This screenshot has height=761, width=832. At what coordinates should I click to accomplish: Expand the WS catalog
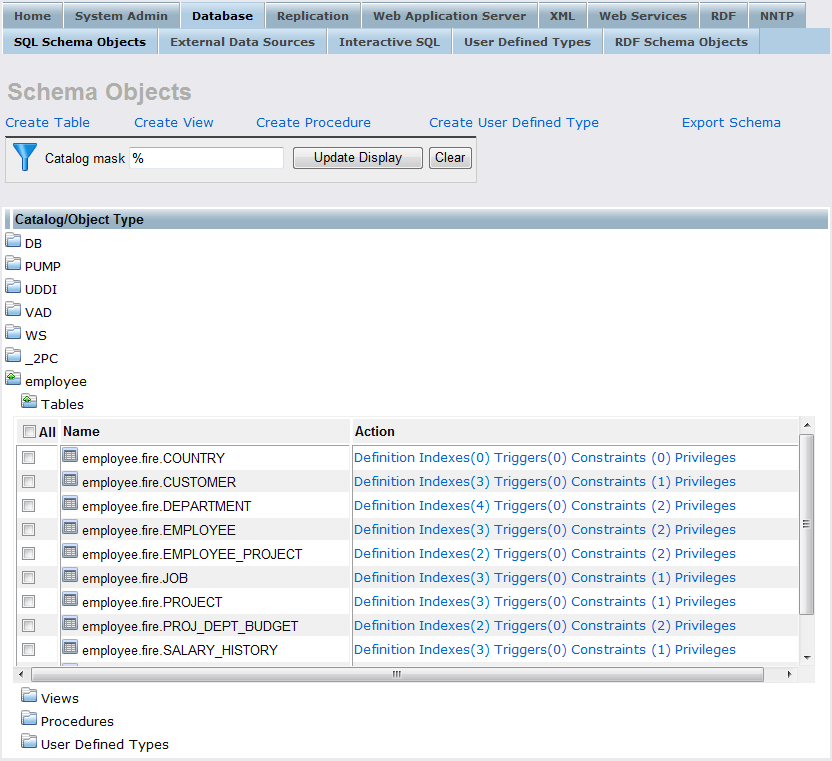click(x=13, y=333)
